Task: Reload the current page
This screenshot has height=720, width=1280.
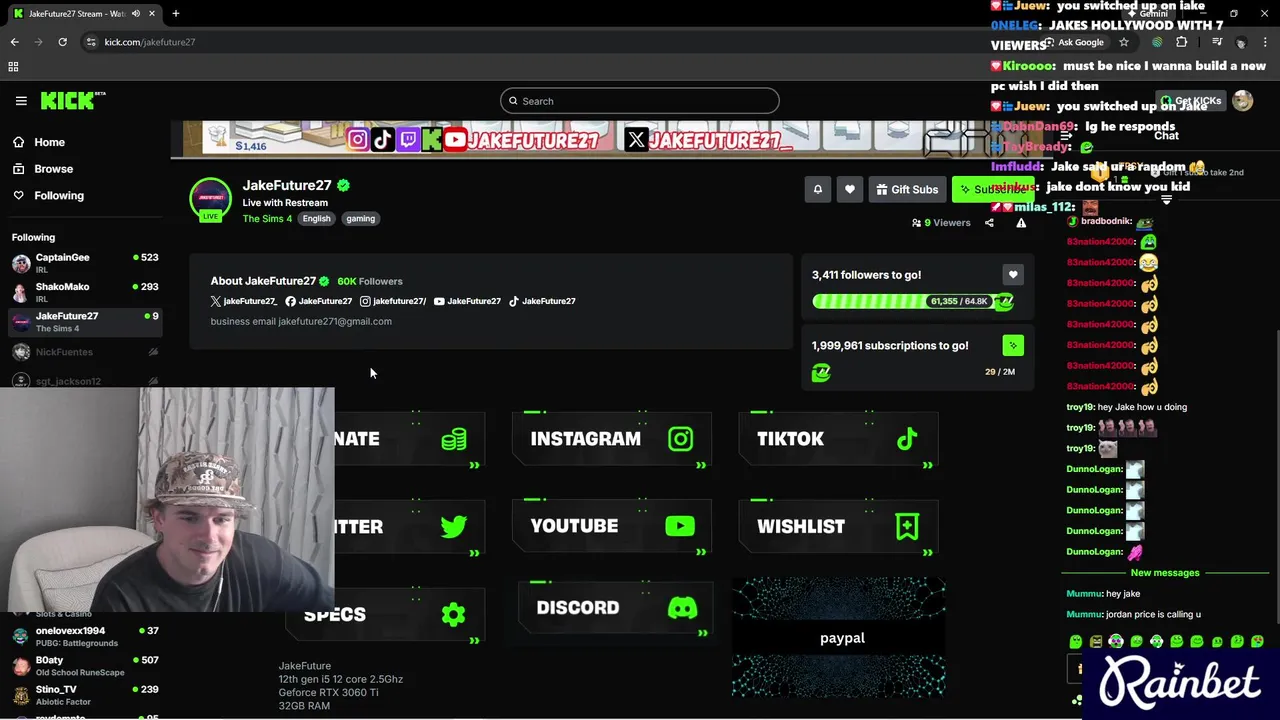Action: (x=62, y=42)
